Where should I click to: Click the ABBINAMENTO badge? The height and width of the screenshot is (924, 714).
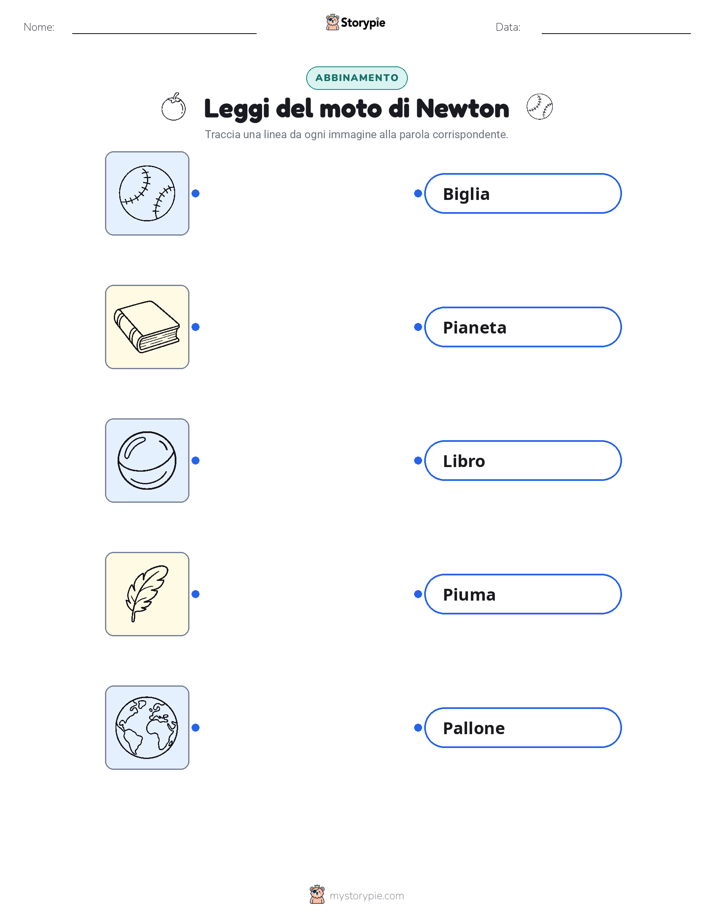coord(357,78)
